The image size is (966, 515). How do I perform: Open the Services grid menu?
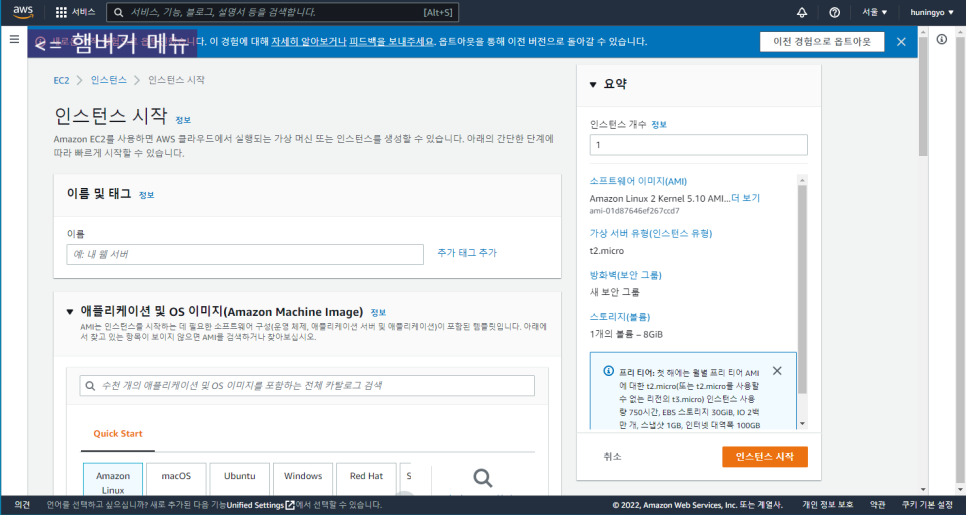click(x=75, y=12)
